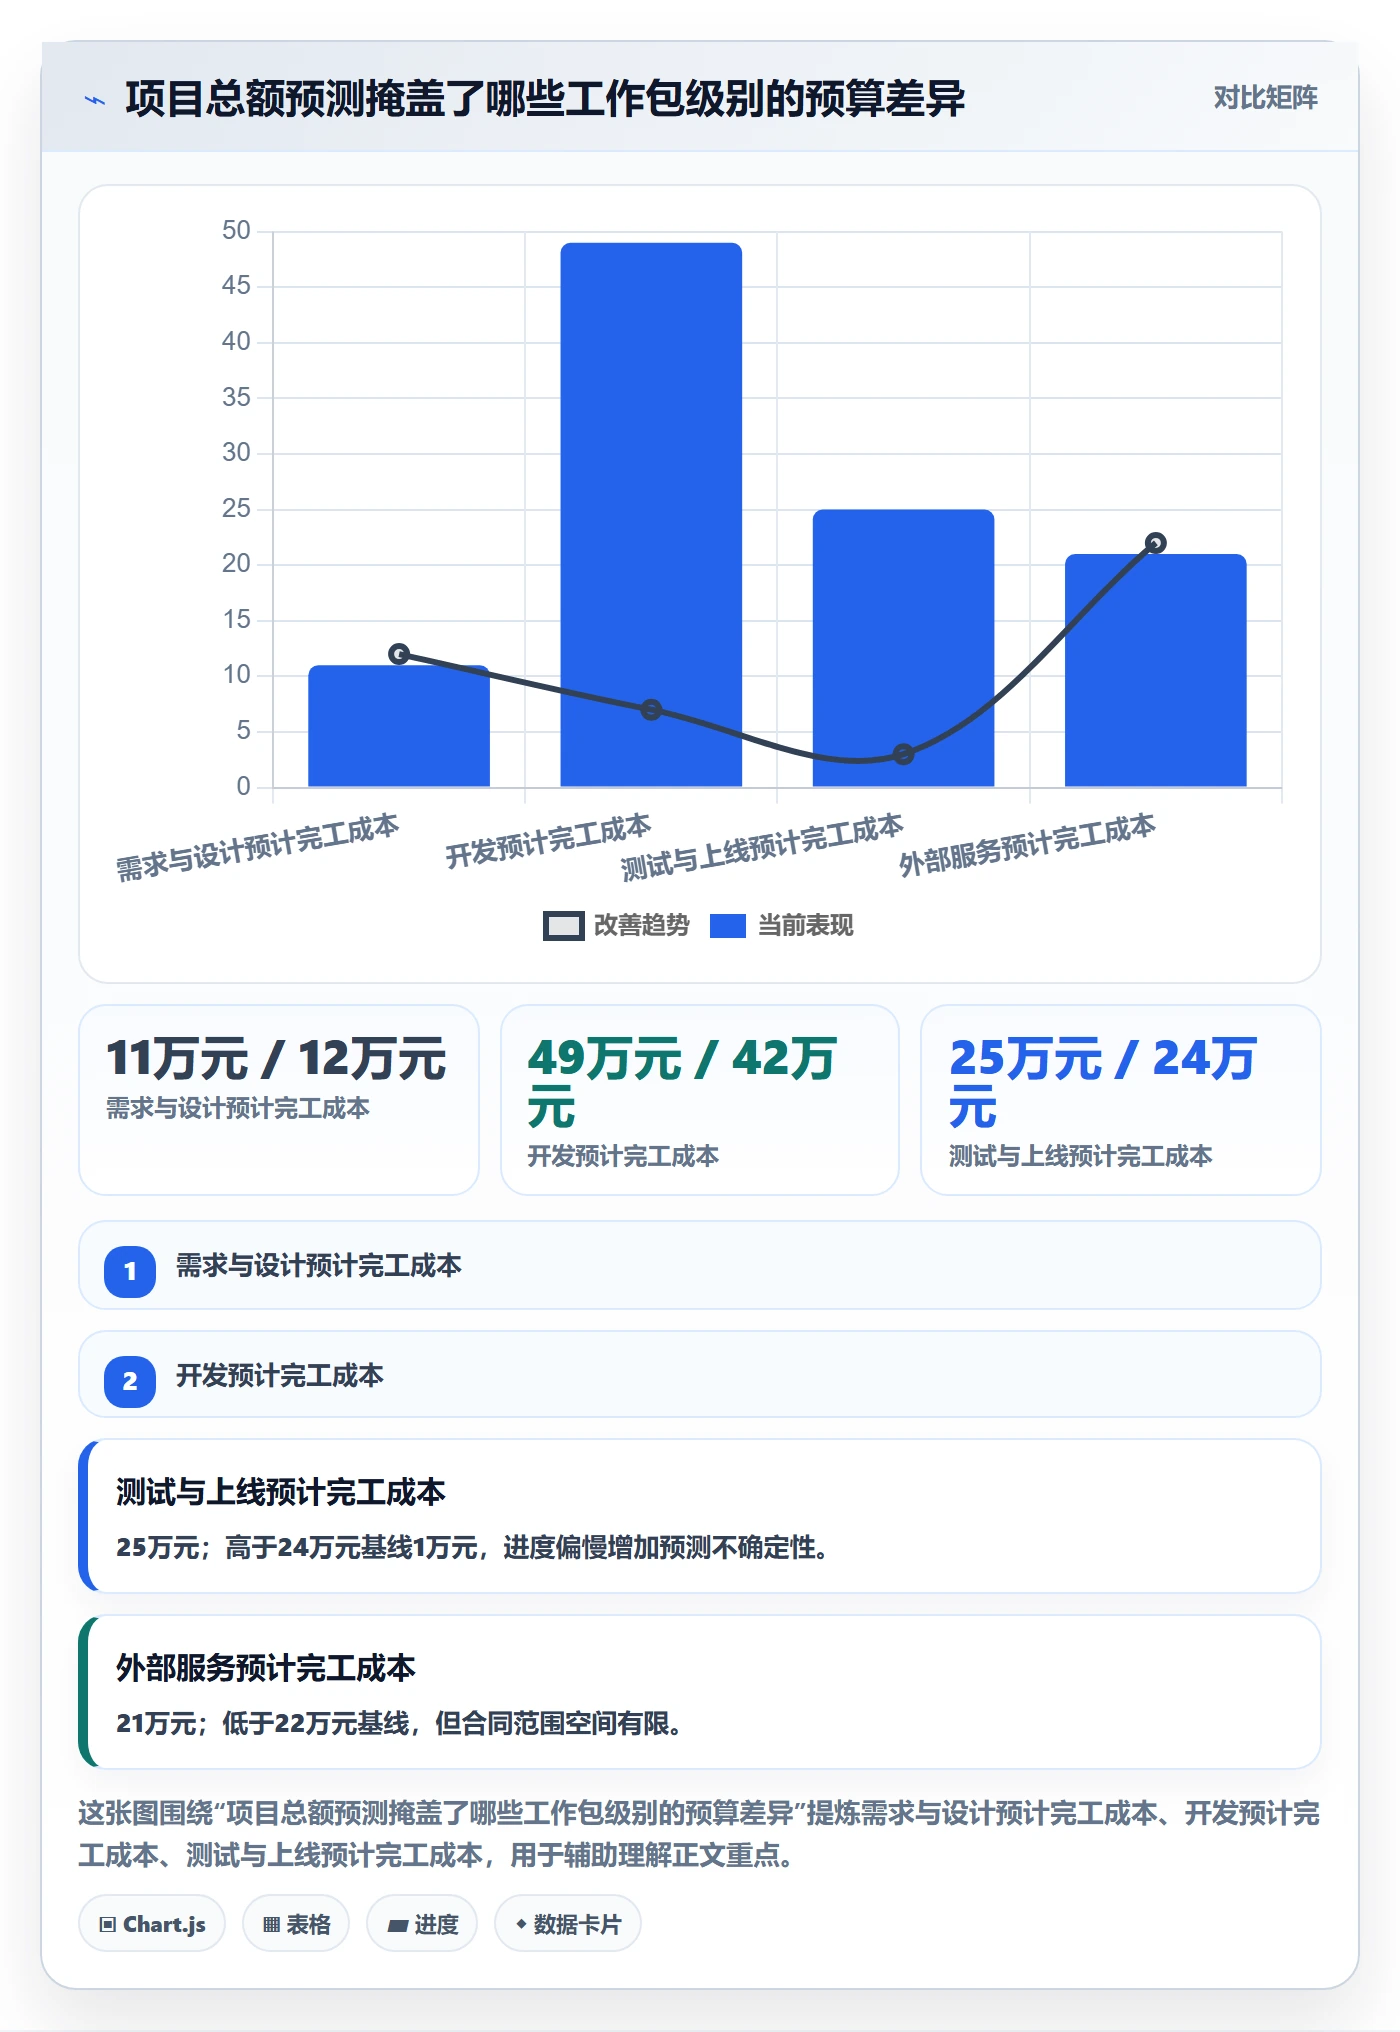Screen dimensions: 1400x2032
Task: Click the grid icon in 表格 tag
Action: [x=271, y=1925]
